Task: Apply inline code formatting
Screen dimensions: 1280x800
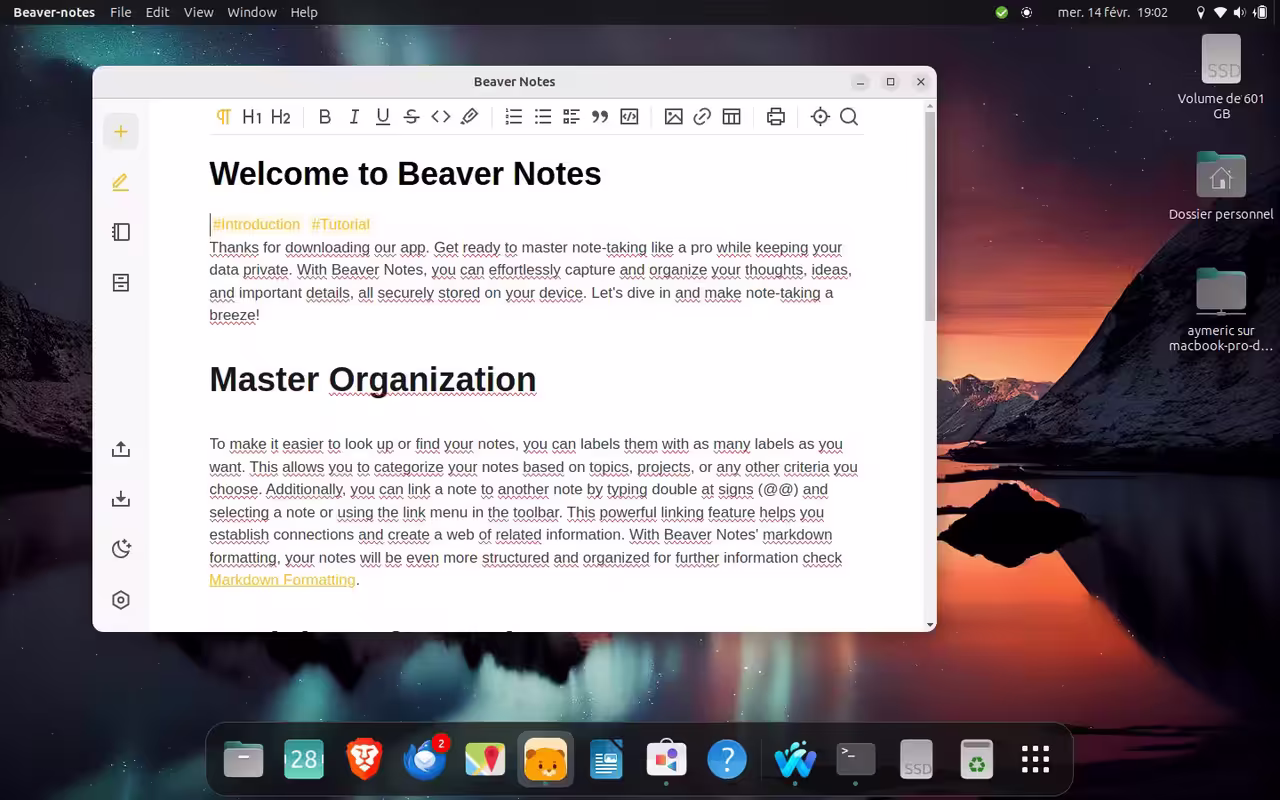Action: [x=441, y=117]
